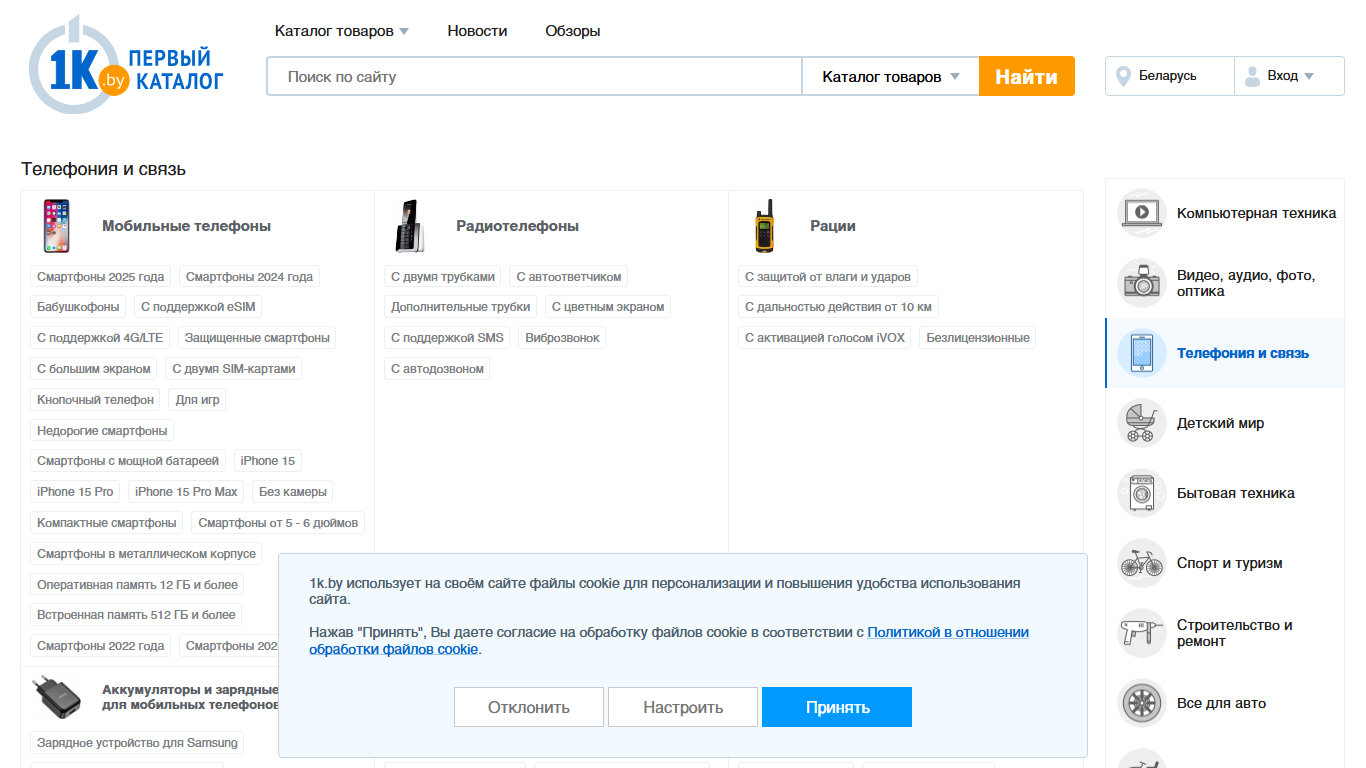Click the walkie-talkie image for Рации
The height and width of the screenshot is (768, 1366).
pyautogui.click(x=764, y=226)
